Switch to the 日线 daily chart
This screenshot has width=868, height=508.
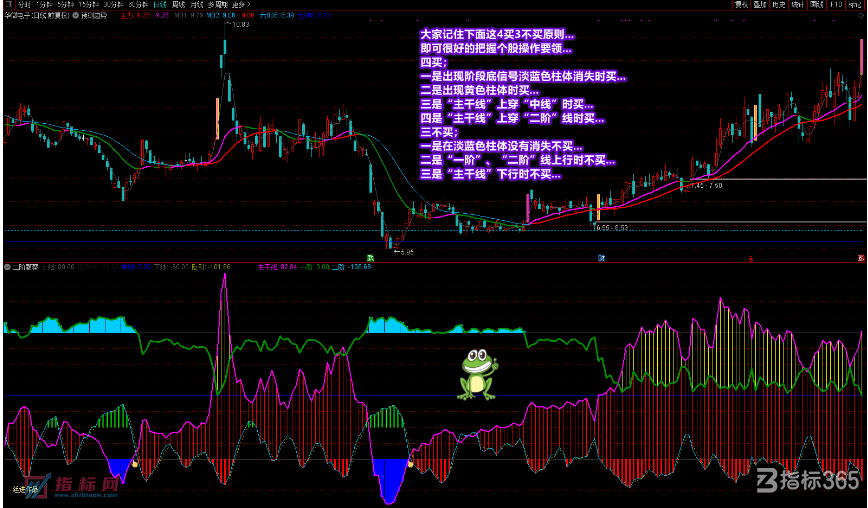tap(160, 4)
